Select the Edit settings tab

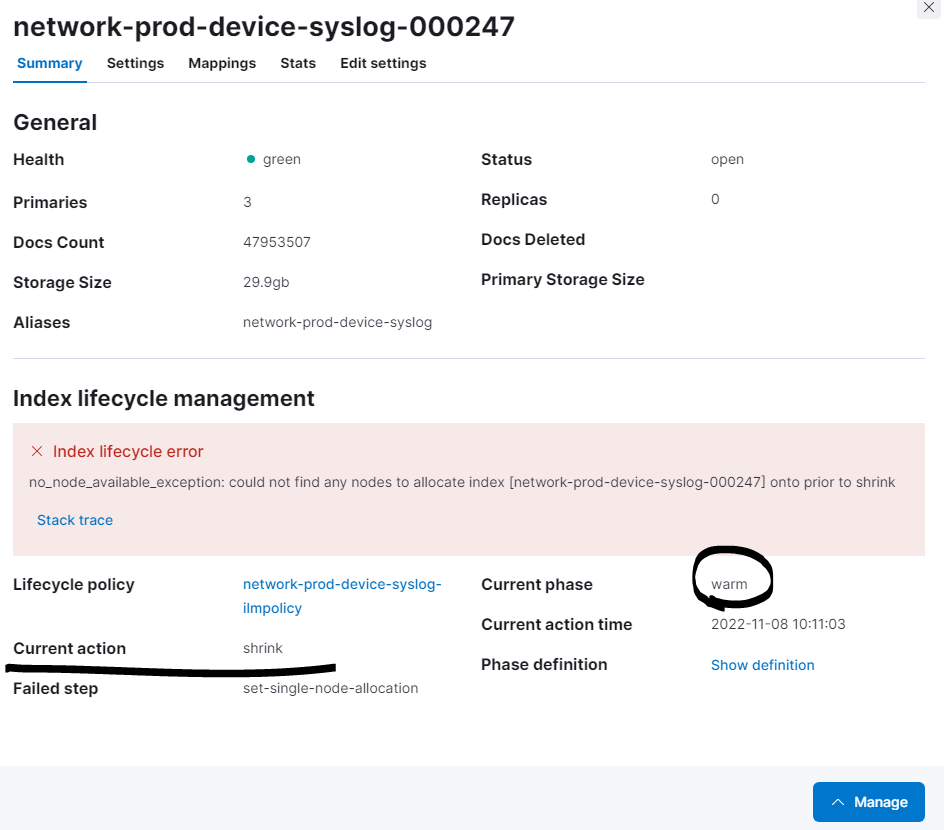point(383,63)
